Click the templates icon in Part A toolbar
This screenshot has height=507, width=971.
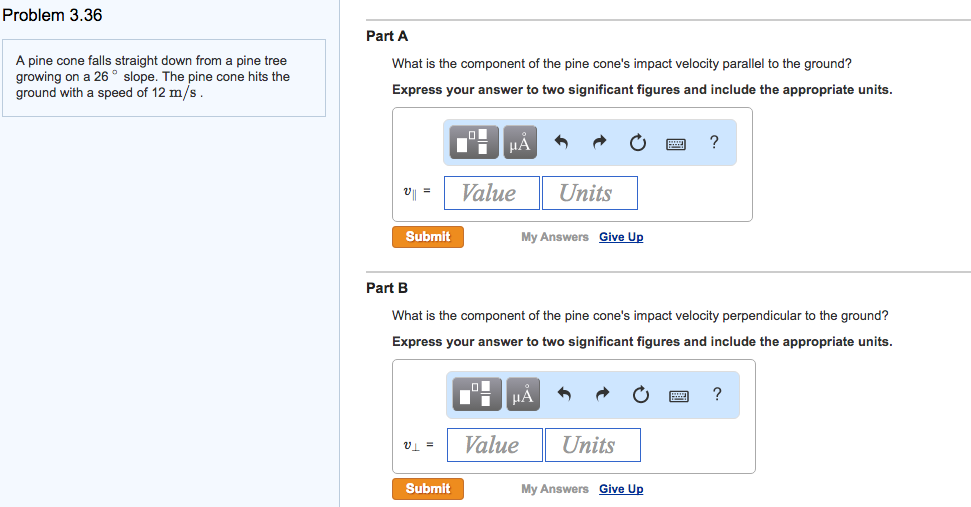(x=475, y=143)
